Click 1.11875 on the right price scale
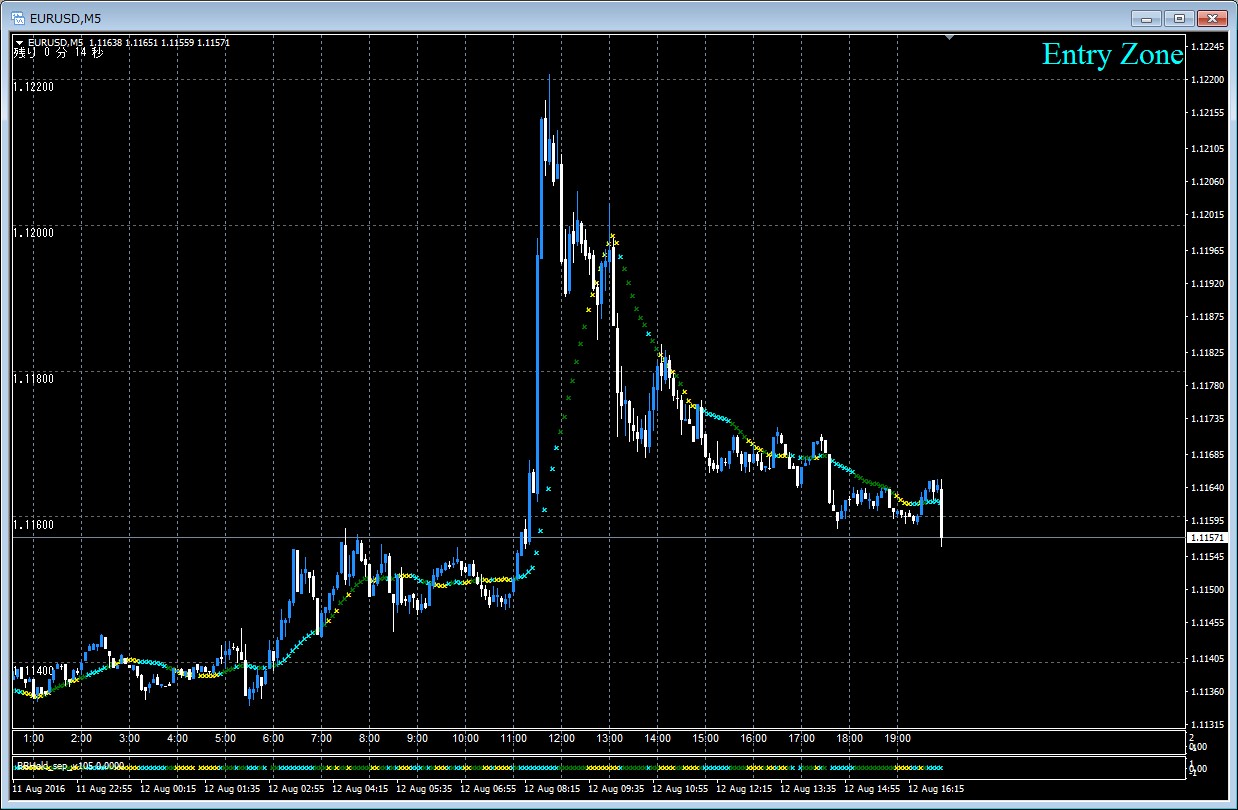 tap(1210, 317)
